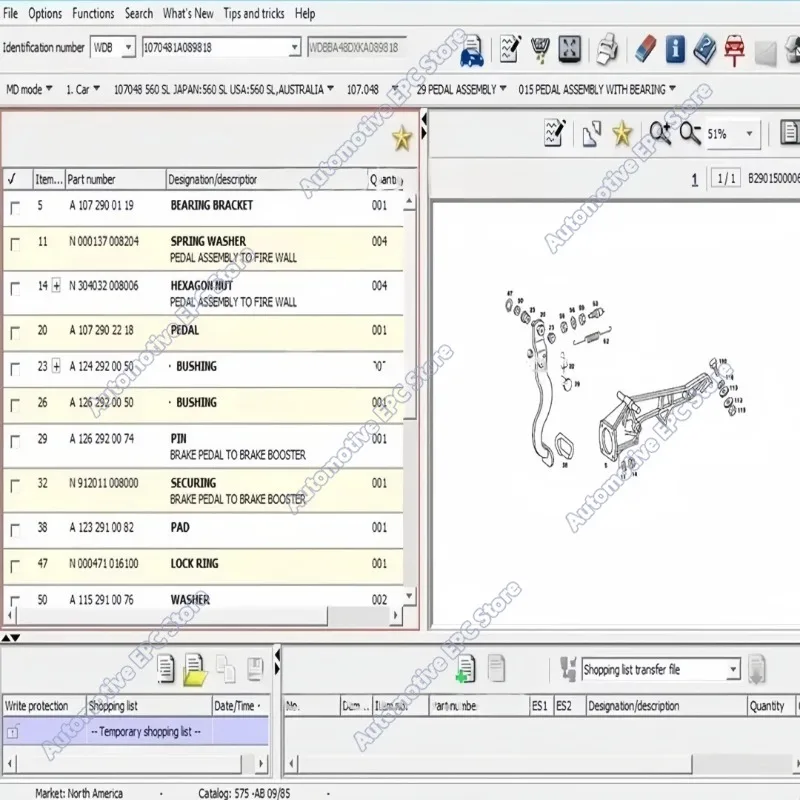Click the copy shopping list icon
The width and height of the screenshot is (800, 800).
[x=226, y=668]
